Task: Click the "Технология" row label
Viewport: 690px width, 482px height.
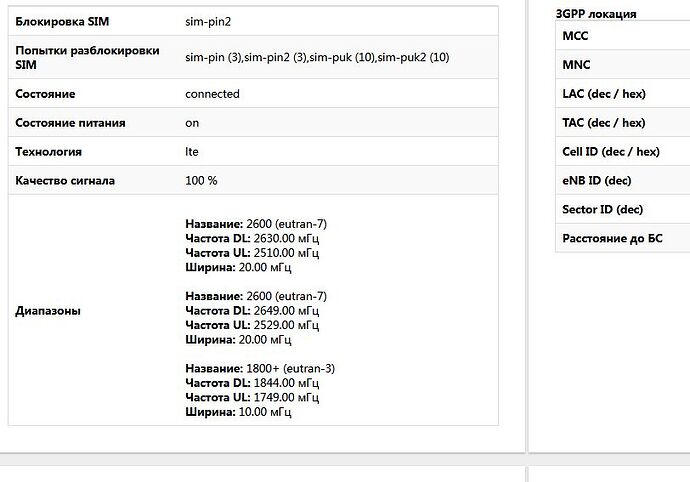Action: 49,152
